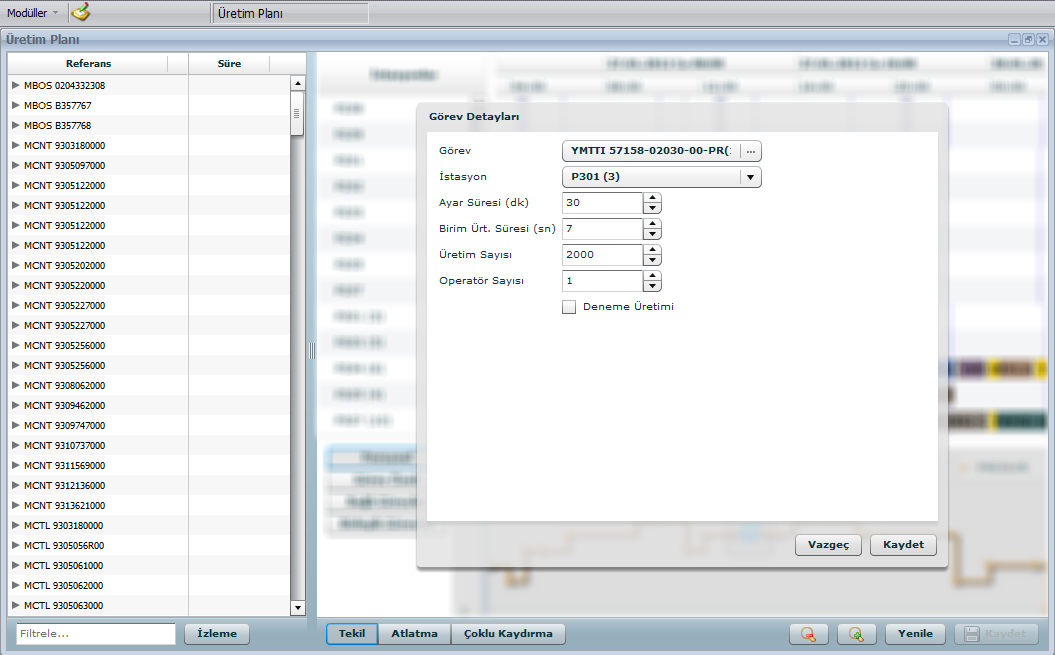Viewport: 1055px width, 655px height.
Task: Switch to Çoklu Kaydırma mode
Action: [x=508, y=634]
